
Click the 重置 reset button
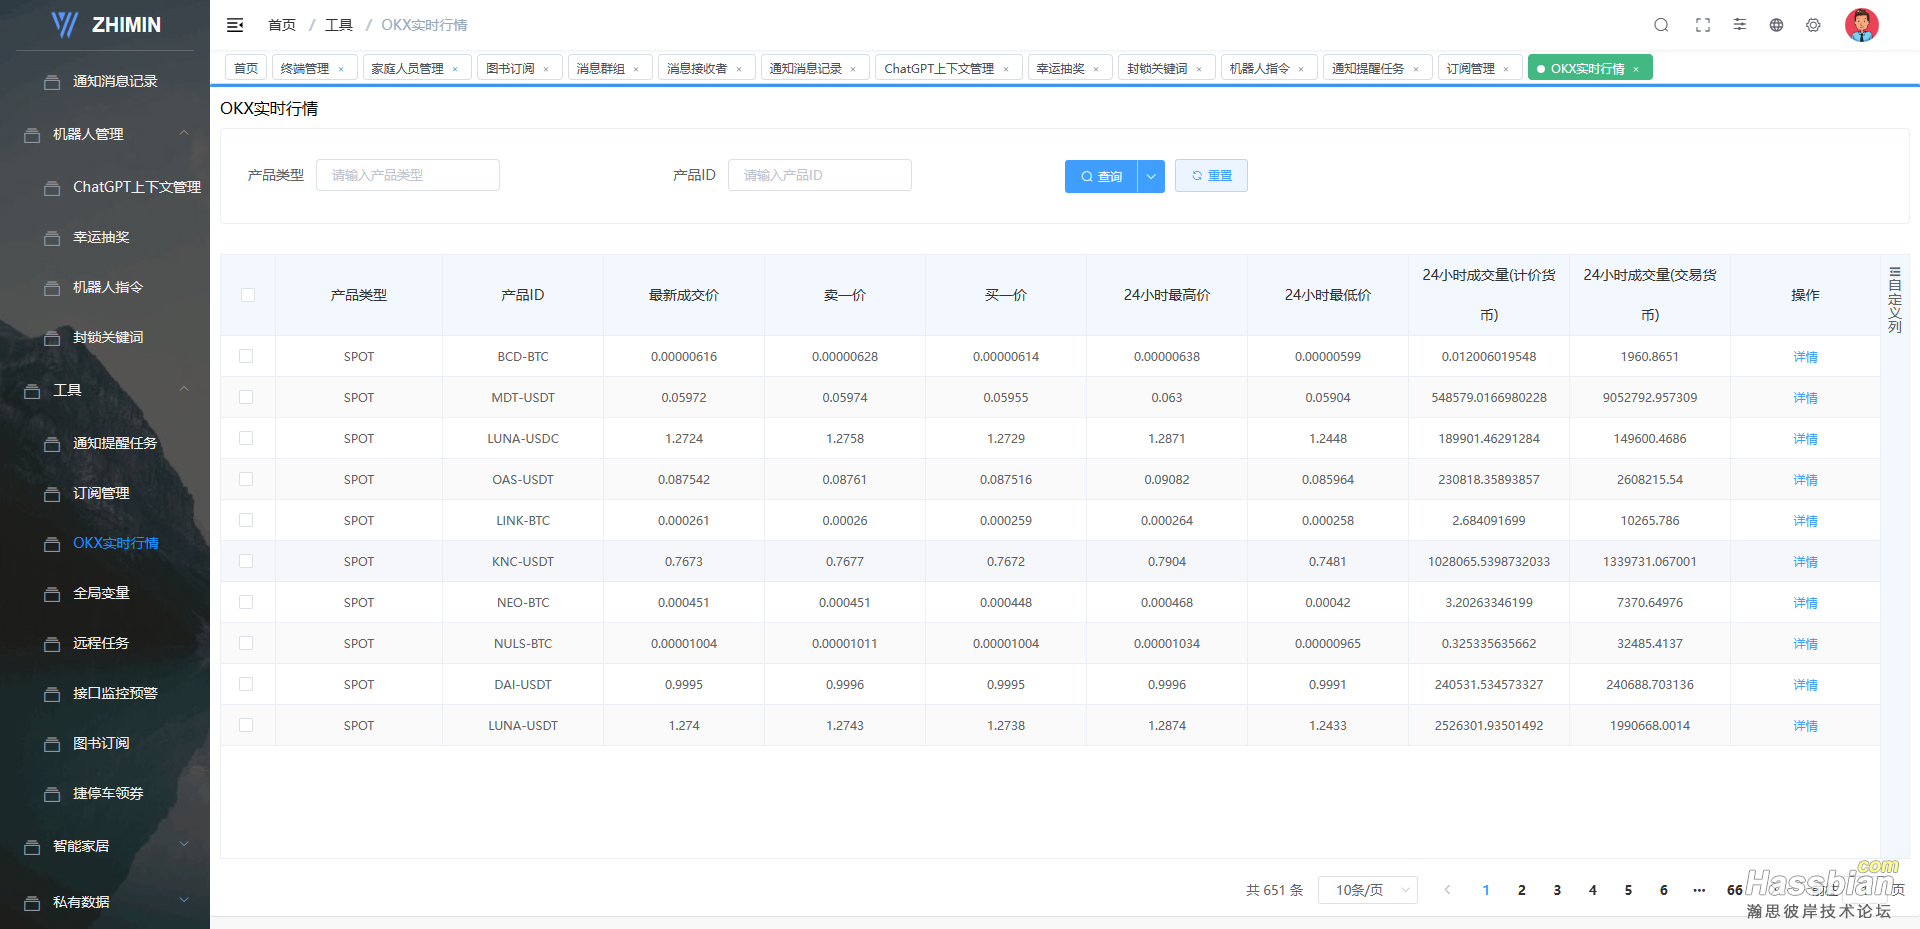tap(1211, 176)
